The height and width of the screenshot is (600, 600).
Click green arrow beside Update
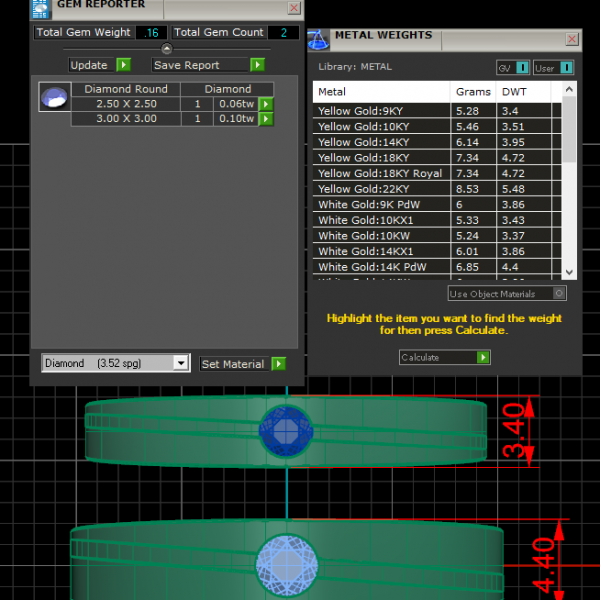coord(123,65)
